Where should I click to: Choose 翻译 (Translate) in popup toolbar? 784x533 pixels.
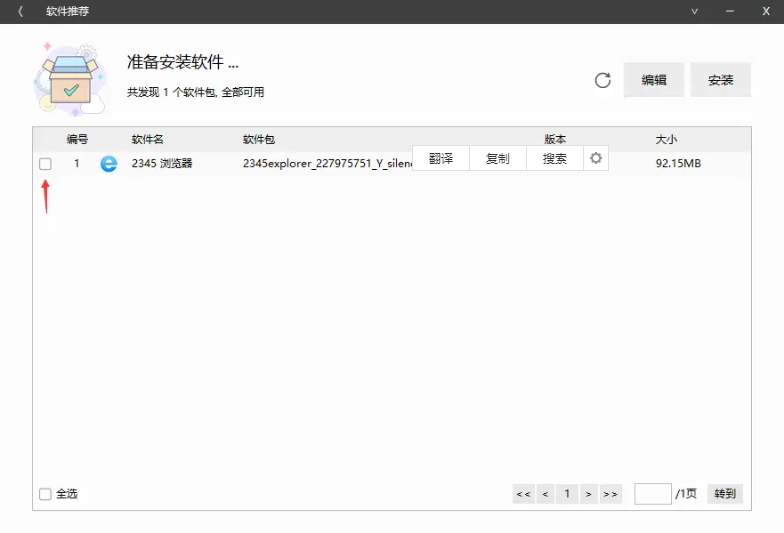point(441,158)
